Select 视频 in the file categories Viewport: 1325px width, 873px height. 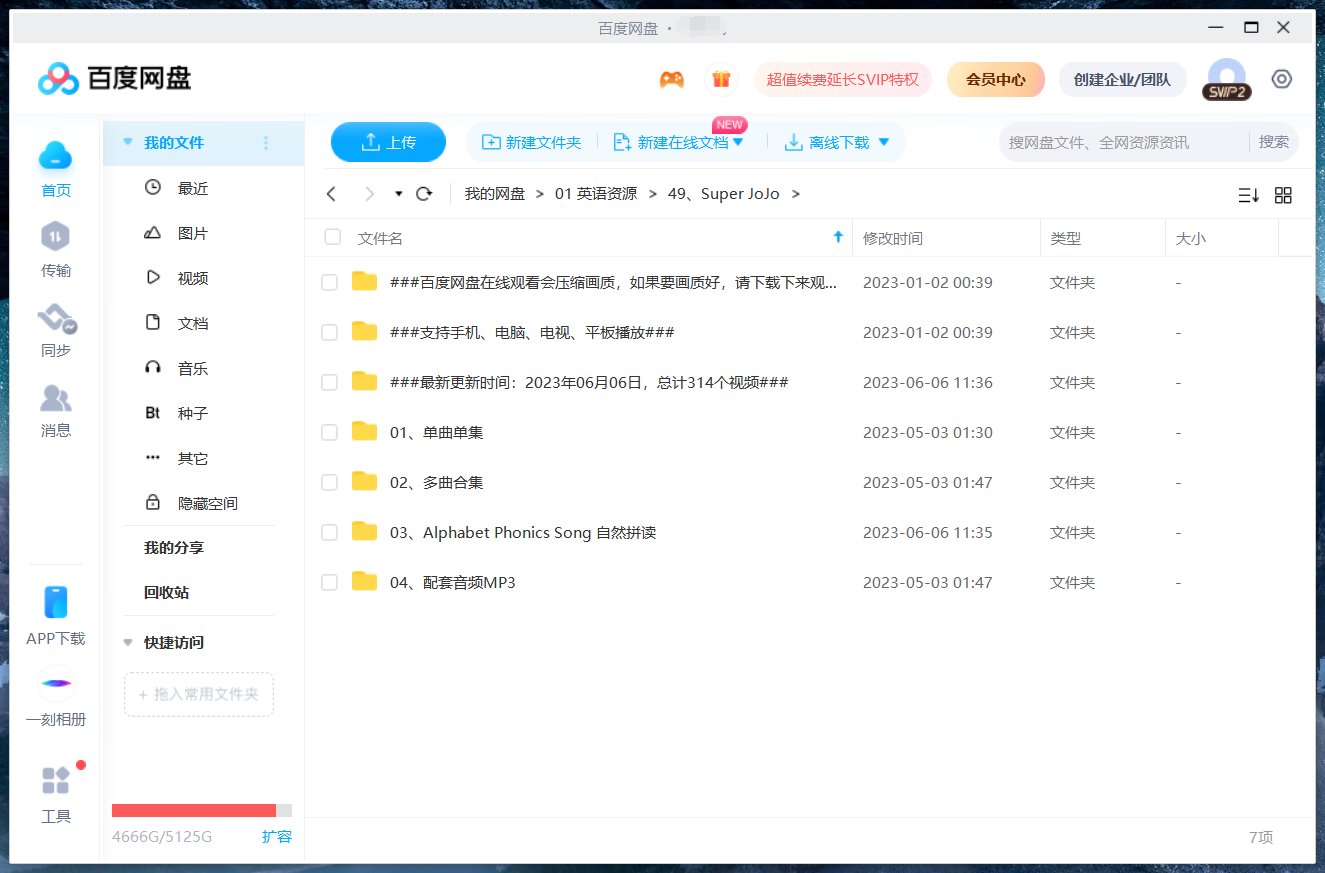pyautogui.click(x=192, y=279)
